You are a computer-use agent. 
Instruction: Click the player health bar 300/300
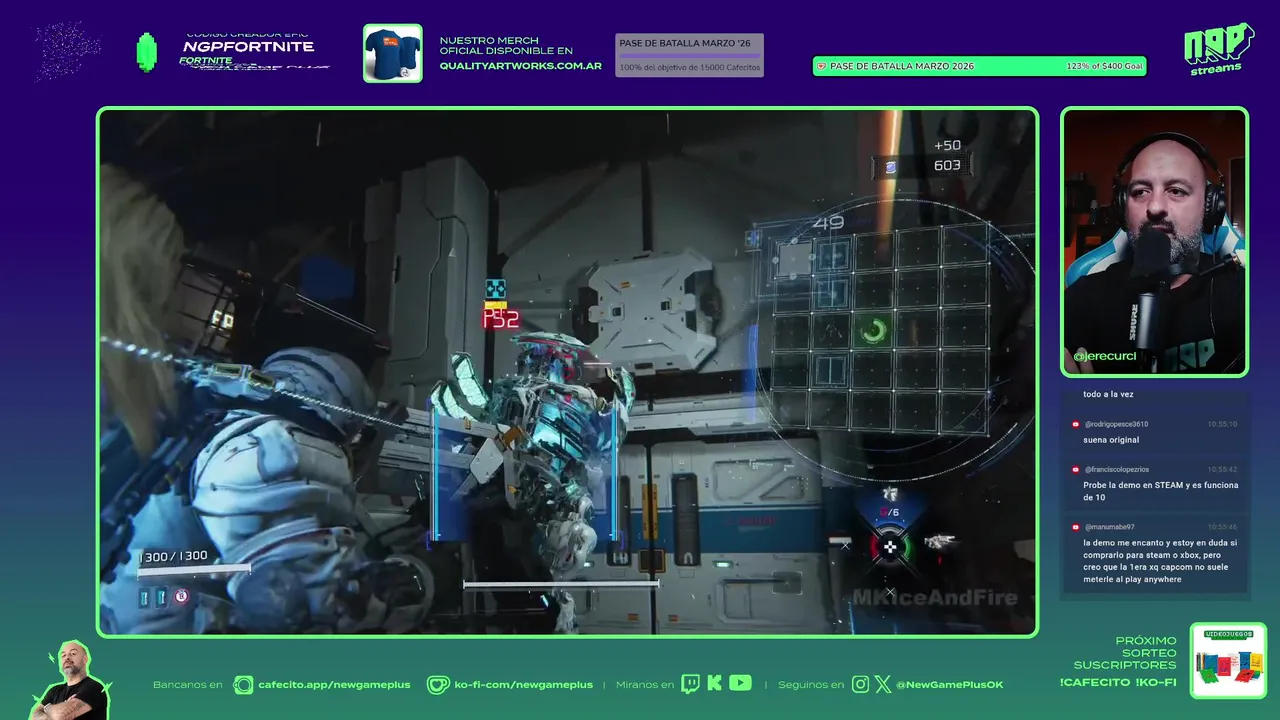click(x=193, y=570)
